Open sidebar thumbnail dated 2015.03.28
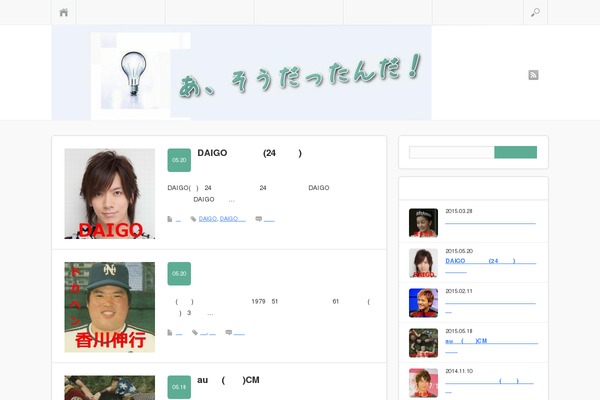600x400 pixels. click(x=423, y=223)
